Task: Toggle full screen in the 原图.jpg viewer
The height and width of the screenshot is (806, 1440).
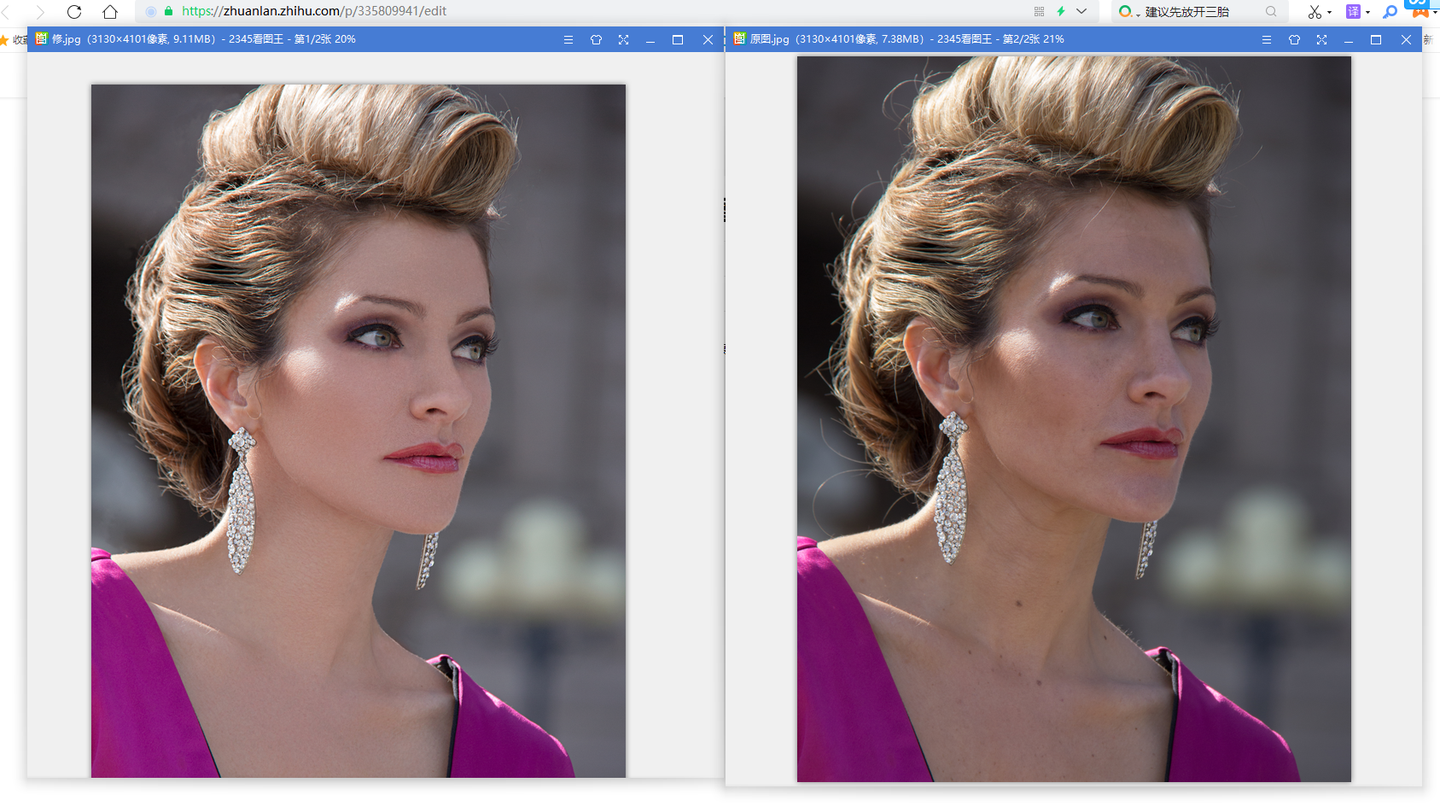Action: tap(1321, 40)
